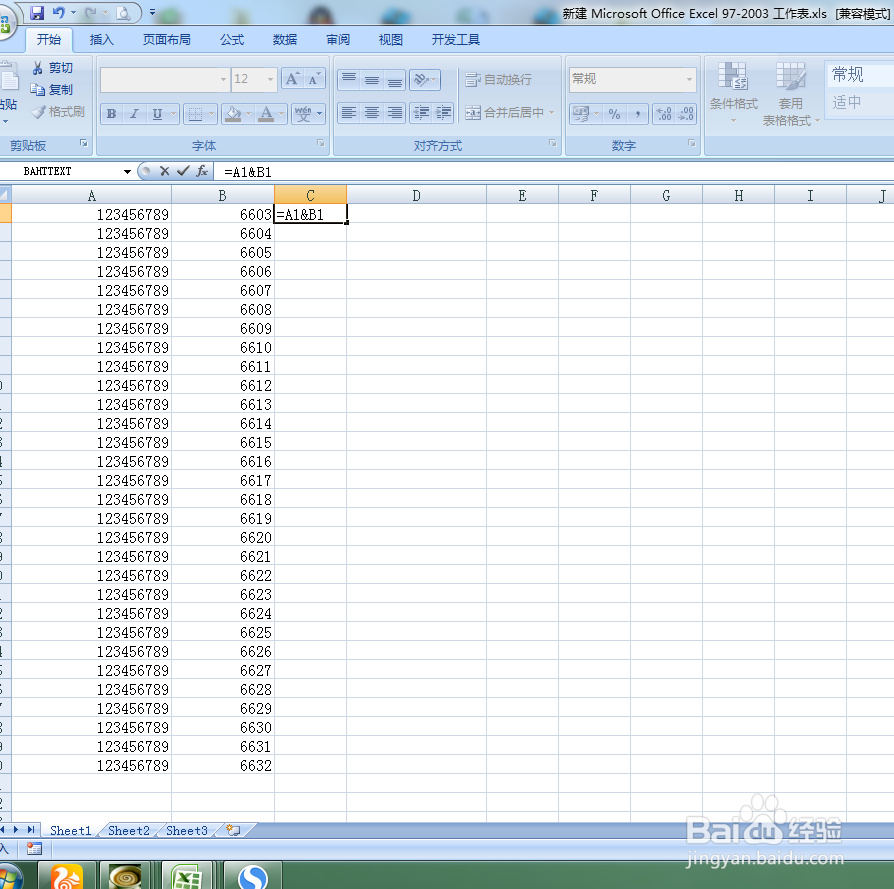Click the Format Painter (格式刷) button
The image size is (894, 889).
tap(58, 112)
